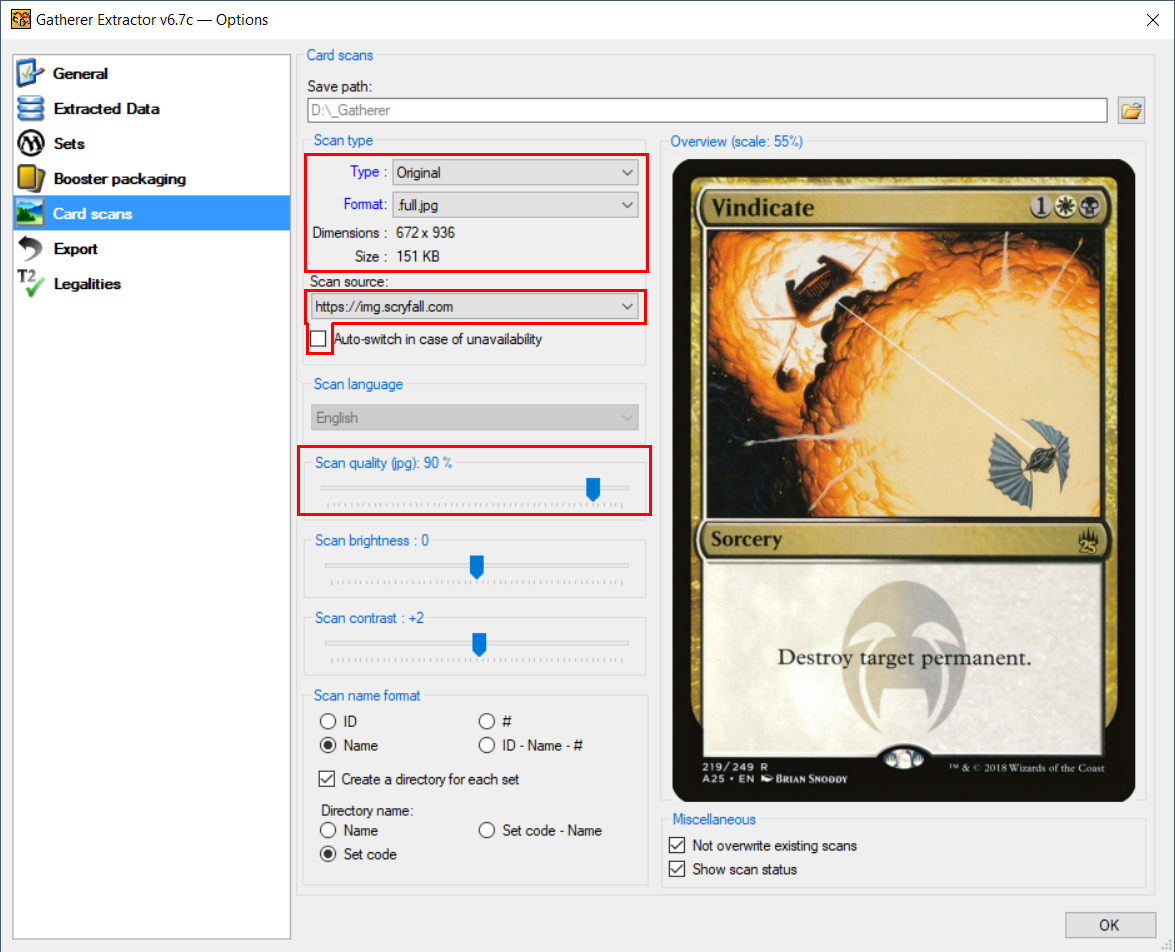Click the General settings icon in sidebar
This screenshot has height=952, width=1175.
click(x=31, y=73)
